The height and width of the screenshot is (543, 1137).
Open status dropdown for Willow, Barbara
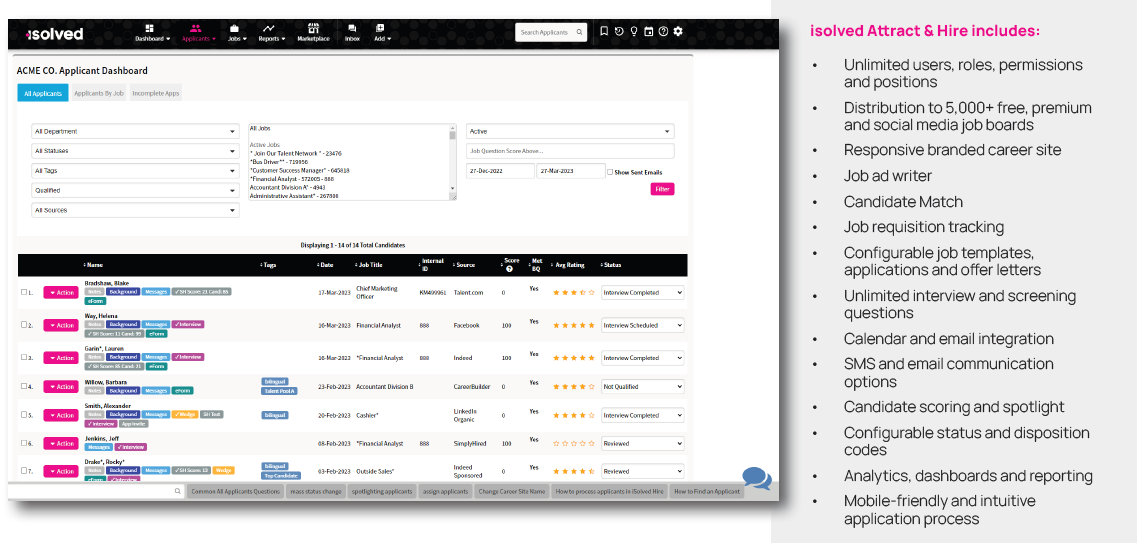pos(642,387)
